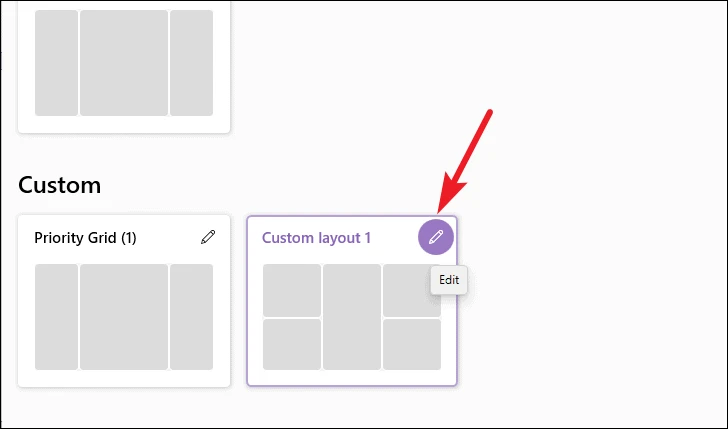Click the Edit tooltip label
The height and width of the screenshot is (429, 728).
(449, 280)
